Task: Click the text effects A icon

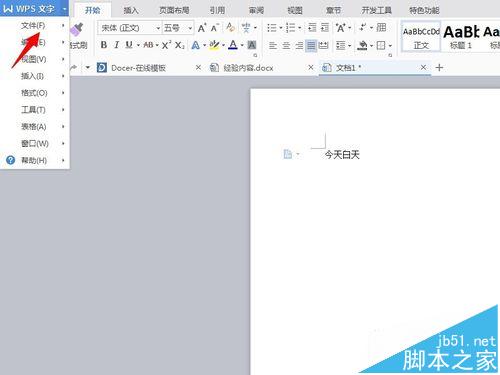Action: [195, 45]
